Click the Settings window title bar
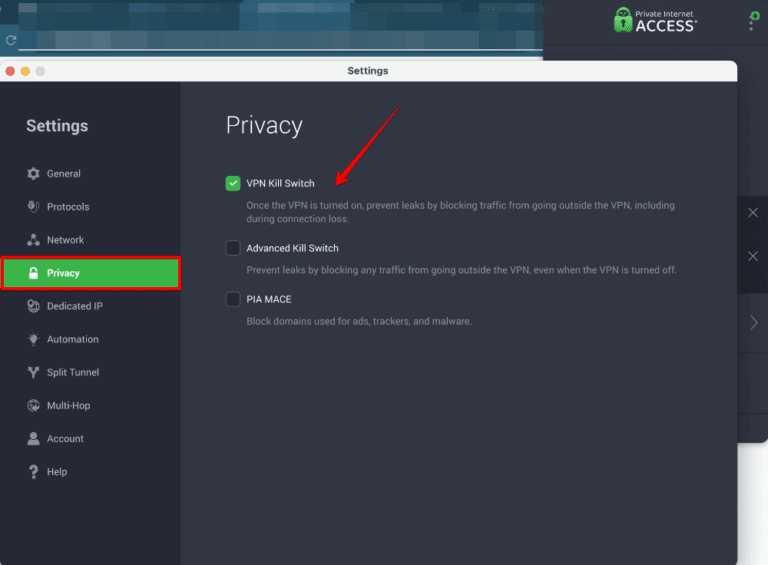 368,71
